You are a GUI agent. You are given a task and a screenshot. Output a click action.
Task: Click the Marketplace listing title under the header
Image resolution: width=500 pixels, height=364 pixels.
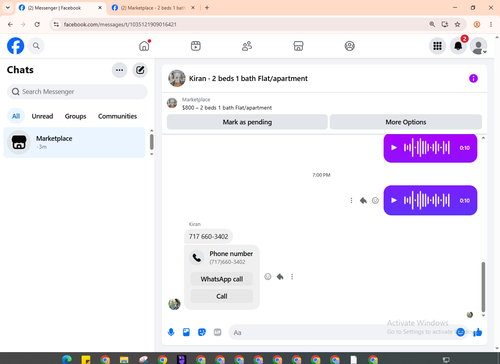click(227, 108)
